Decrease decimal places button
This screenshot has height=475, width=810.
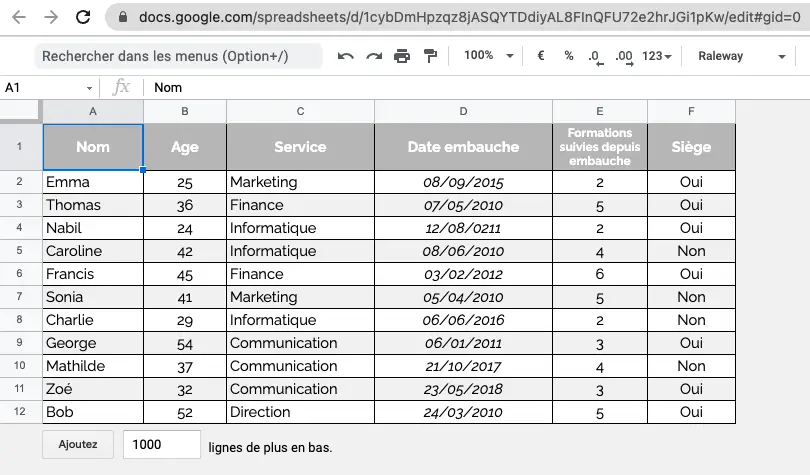596,56
